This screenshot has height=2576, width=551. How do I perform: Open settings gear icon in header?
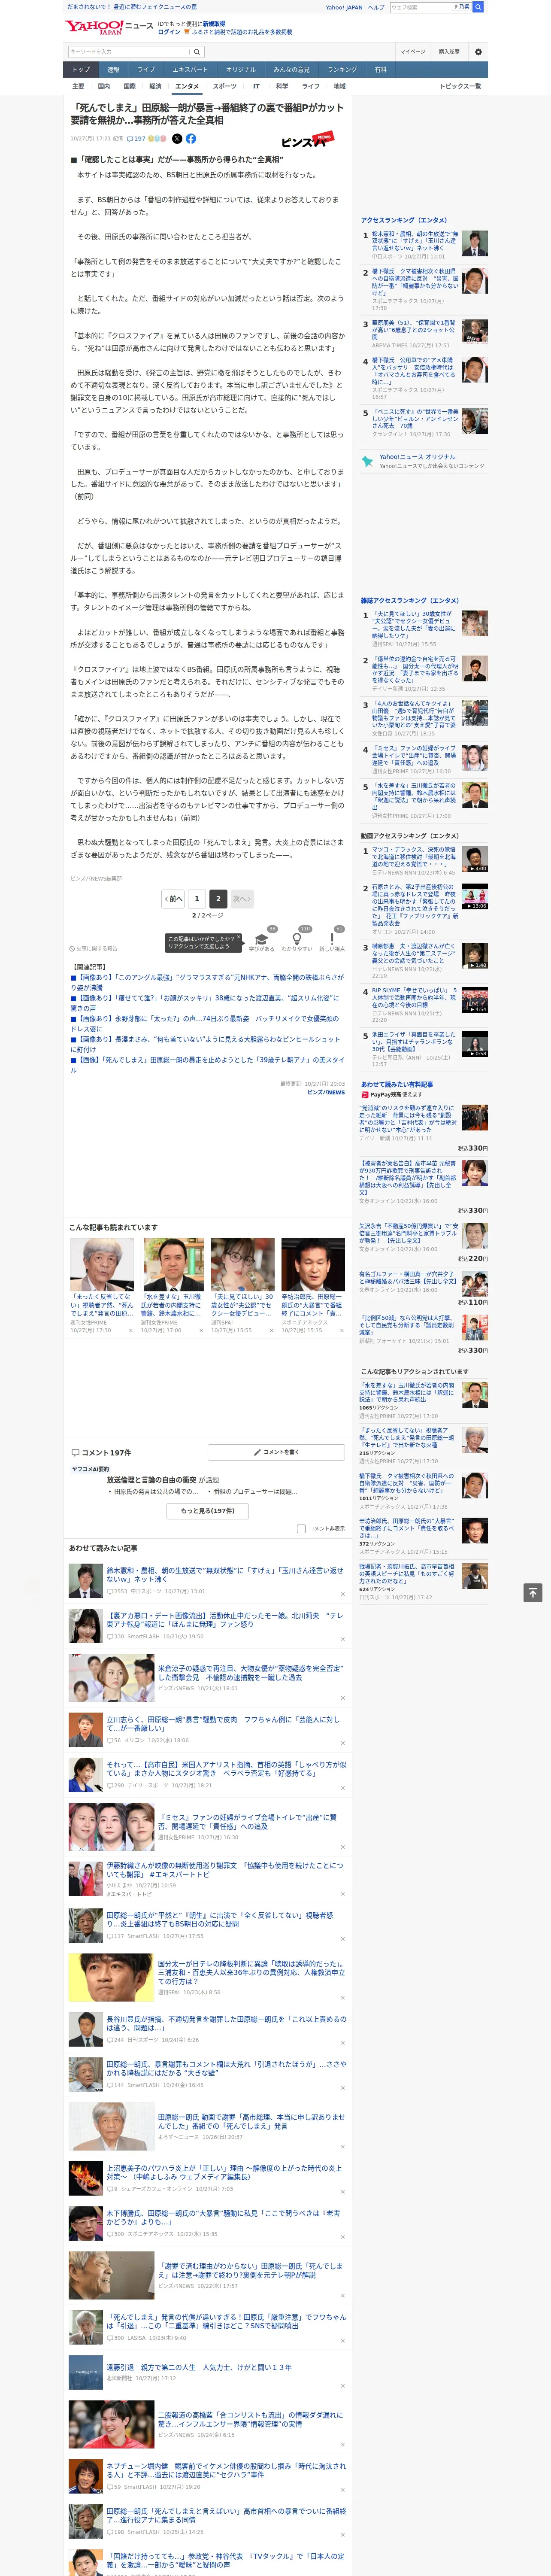(x=478, y=52)
